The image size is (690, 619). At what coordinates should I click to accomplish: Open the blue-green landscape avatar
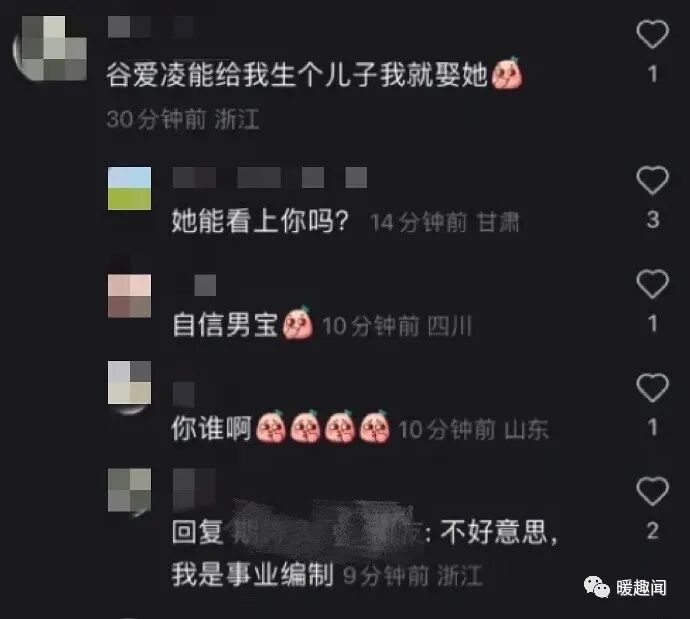click(129, 188)
